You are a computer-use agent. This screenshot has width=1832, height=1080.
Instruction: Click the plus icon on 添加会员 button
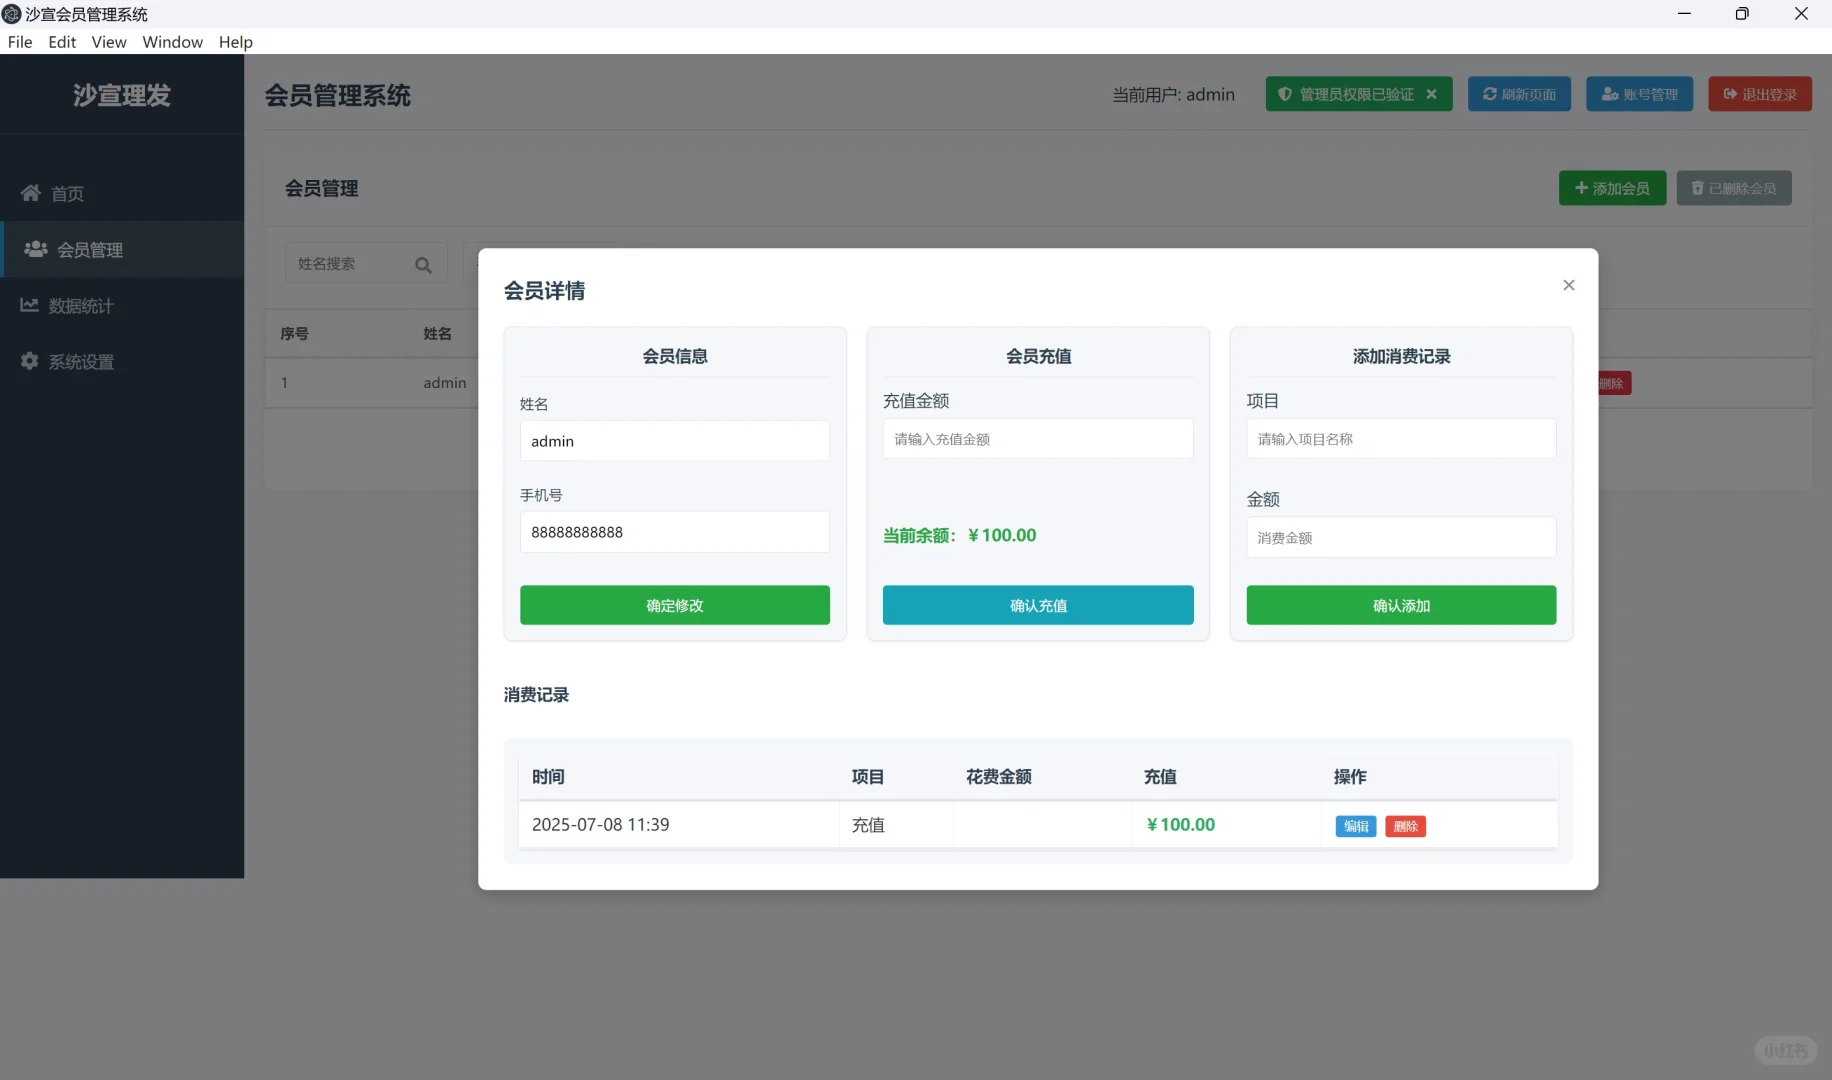[1582, 188]
